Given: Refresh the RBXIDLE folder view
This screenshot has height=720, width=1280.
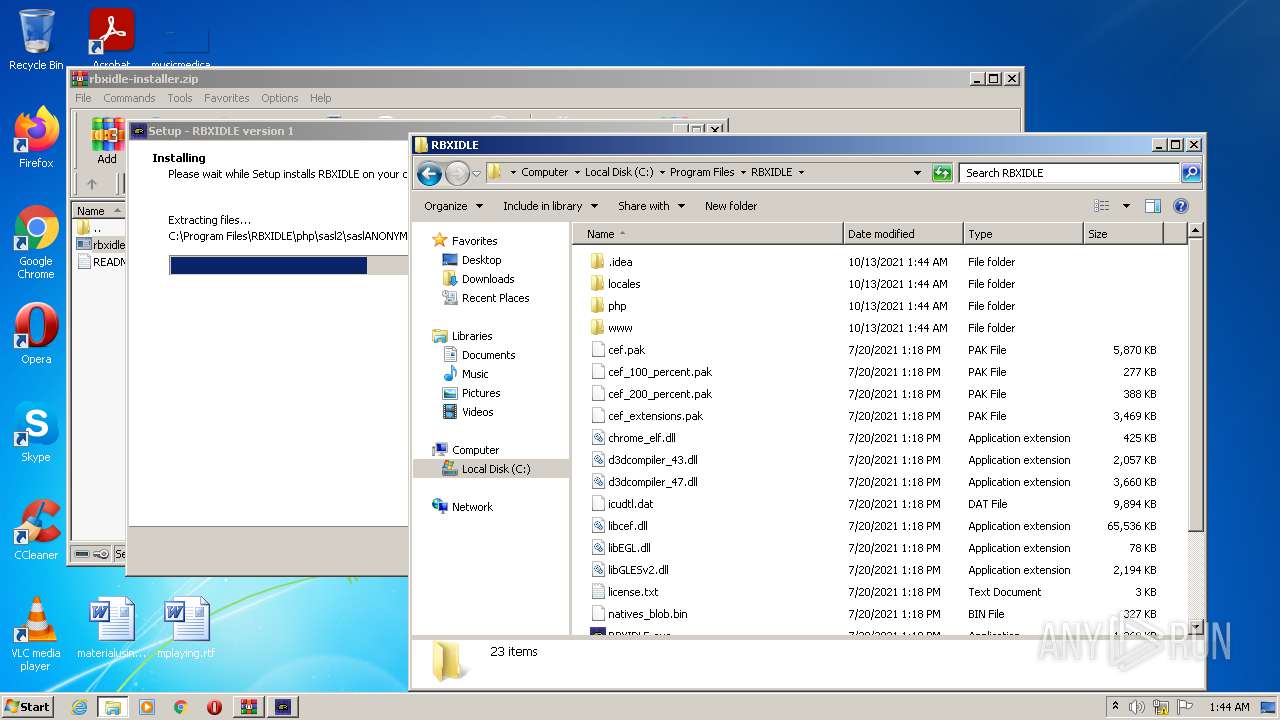Looking at the screenshot, I should (x=942, y=173).
